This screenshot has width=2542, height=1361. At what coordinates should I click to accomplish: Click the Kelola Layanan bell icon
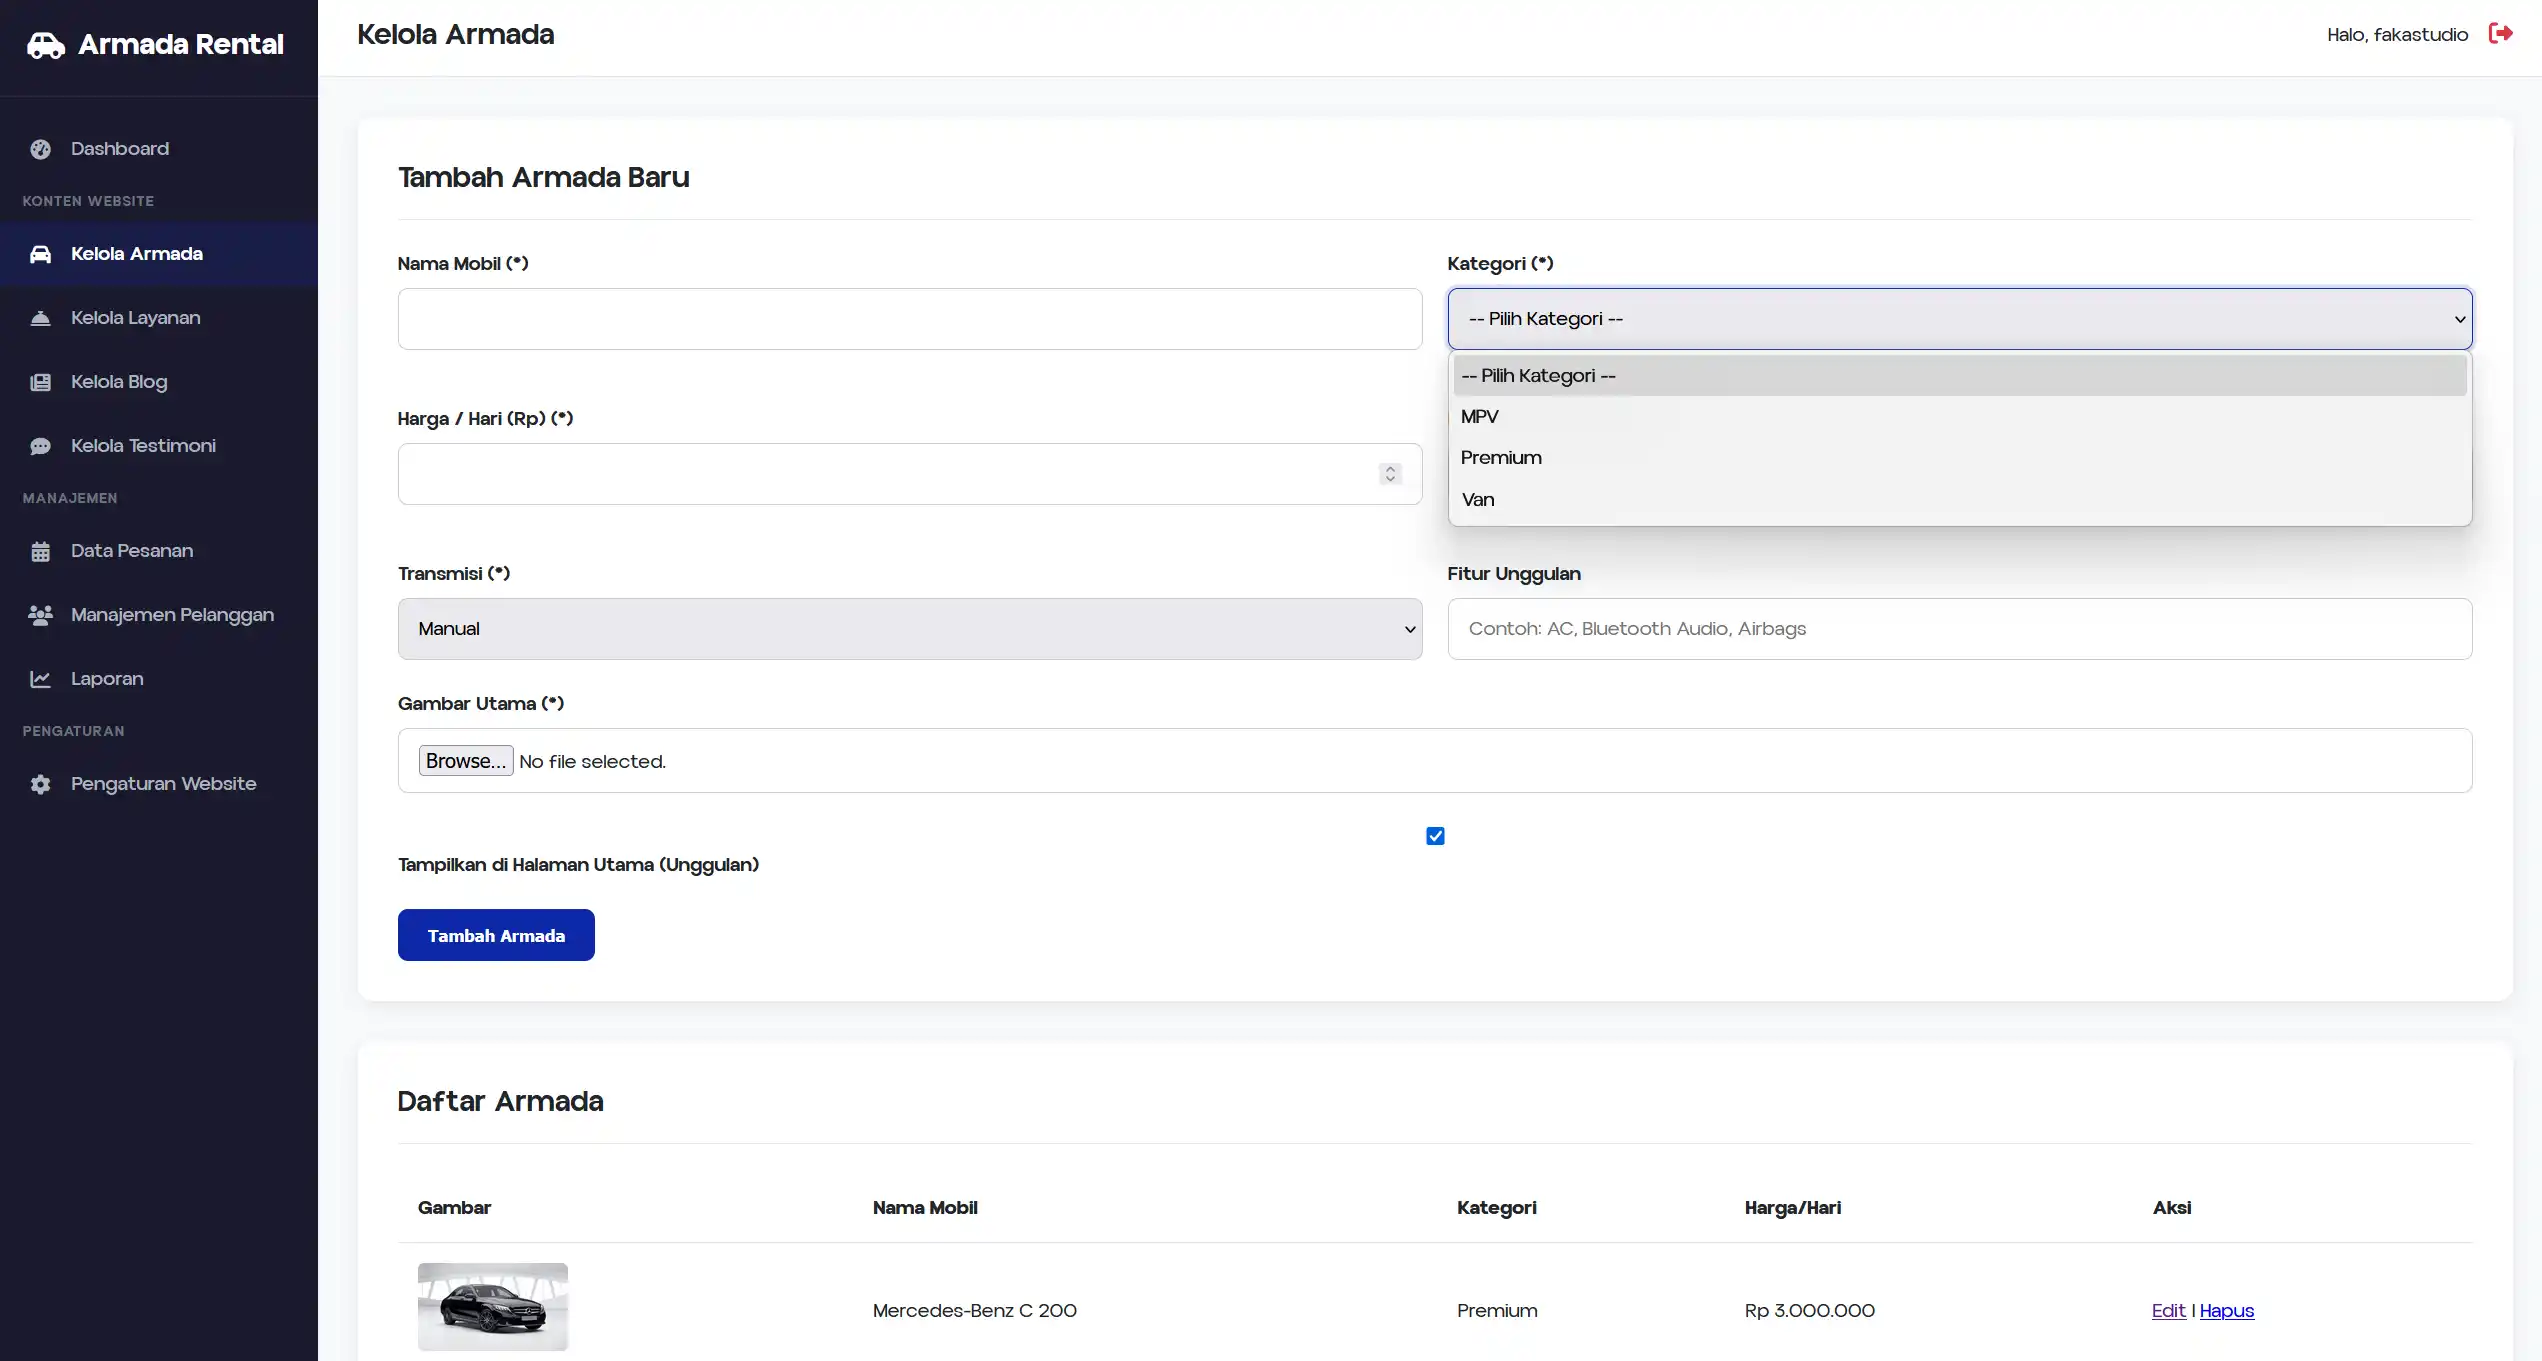(x=40, y=318)
